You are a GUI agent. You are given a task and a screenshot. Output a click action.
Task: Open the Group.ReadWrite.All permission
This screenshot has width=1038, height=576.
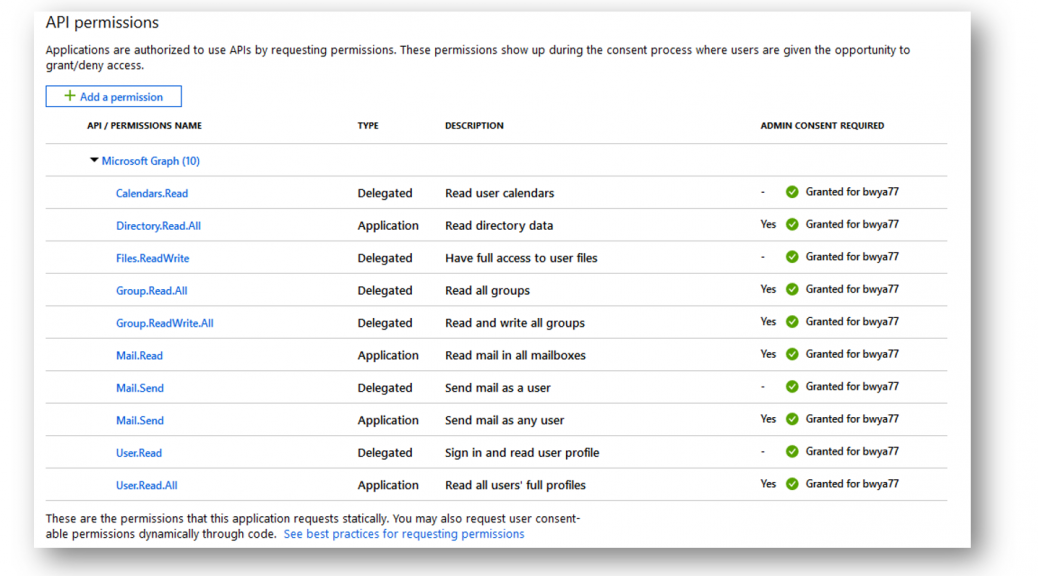point(165,323)
